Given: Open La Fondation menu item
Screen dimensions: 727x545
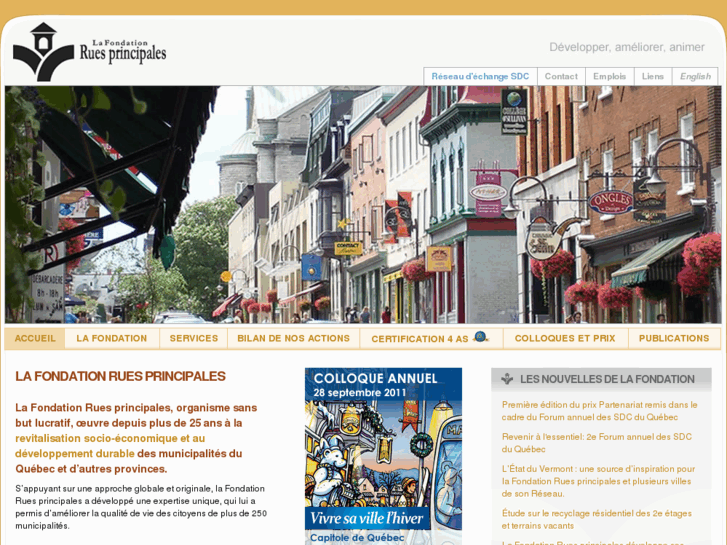Looking at the screenshot, I should click(112, 339).
